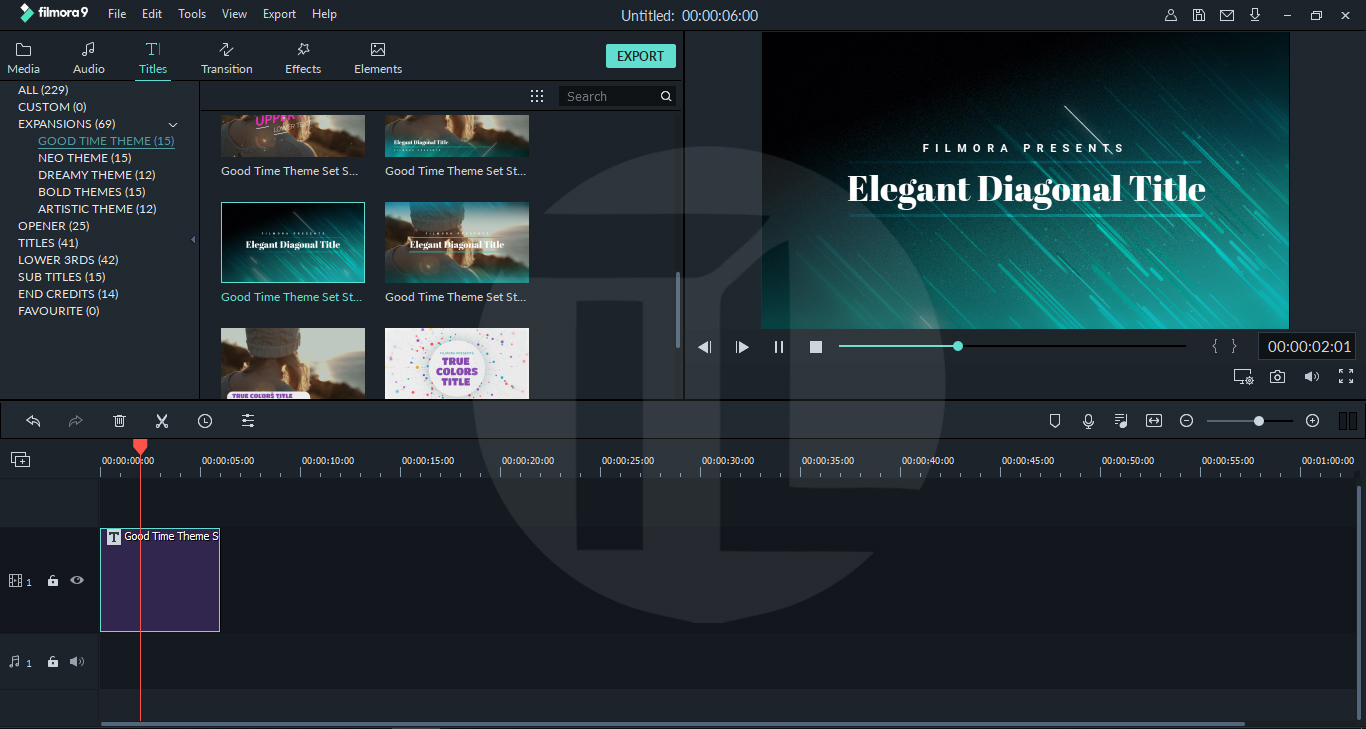Stop the preview playback
Image resolution: width=1366 pixels, height=729 pixels.
click(x=816, y=347)
